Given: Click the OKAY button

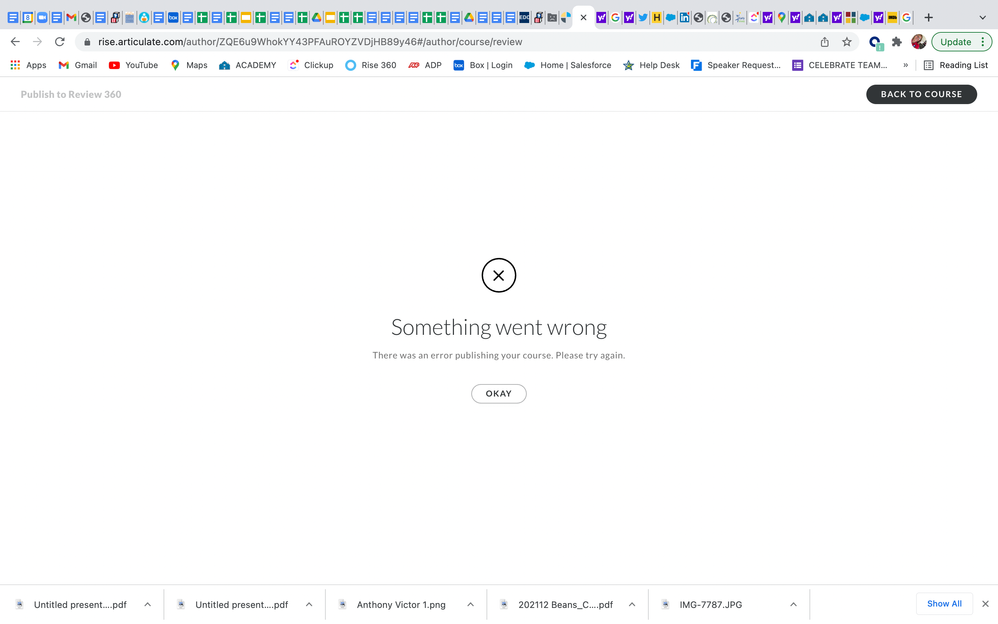Looking at the screenshot, I should (x=498, y=394).
